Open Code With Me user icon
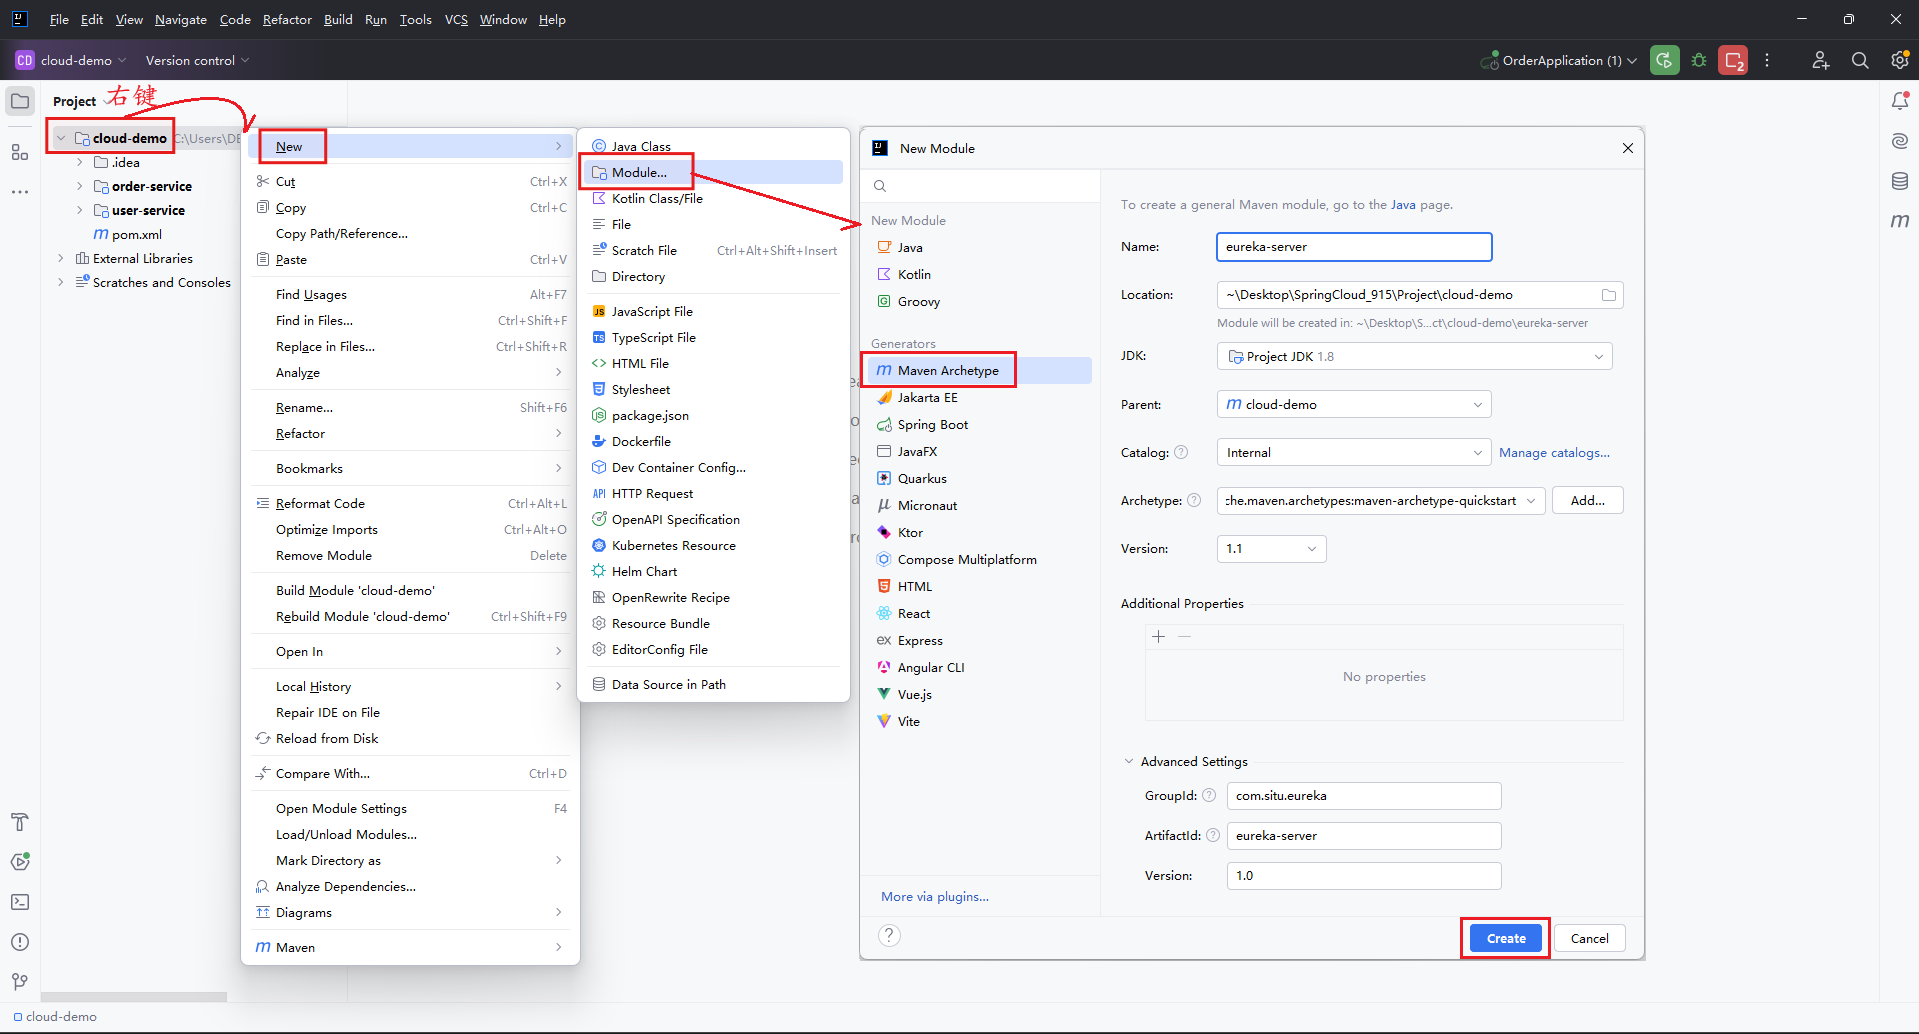This screenshot has width=1919, height=1034. click(x=1821, y=60)
